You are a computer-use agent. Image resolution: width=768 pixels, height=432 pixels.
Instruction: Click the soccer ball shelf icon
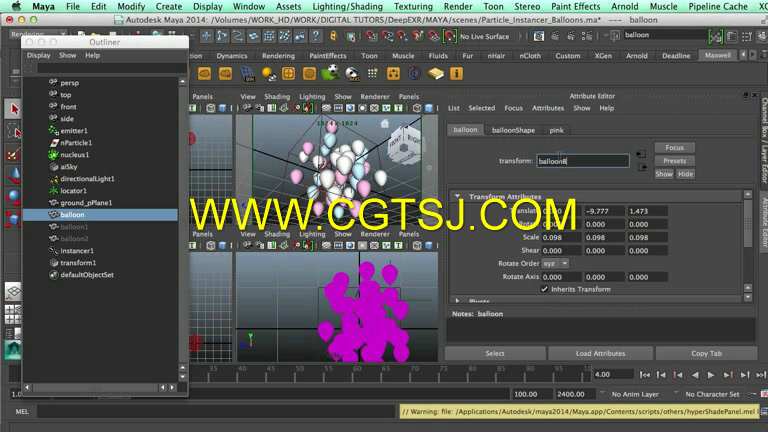331,73
